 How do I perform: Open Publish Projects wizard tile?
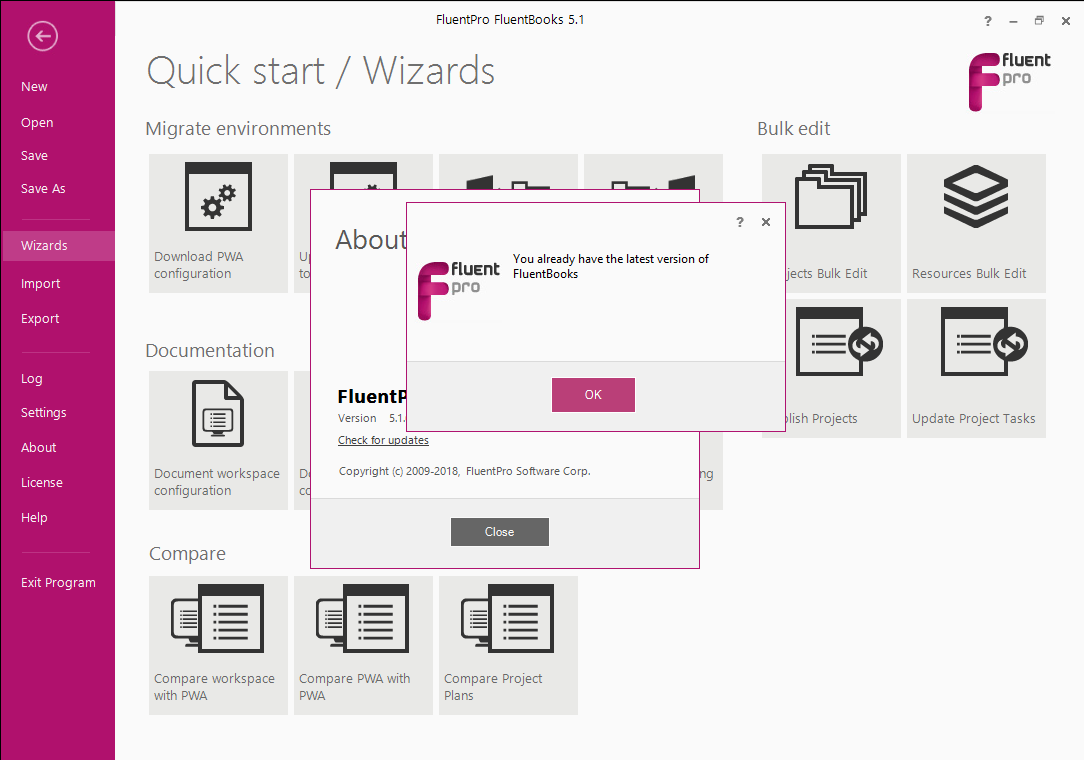coord(843,369)
